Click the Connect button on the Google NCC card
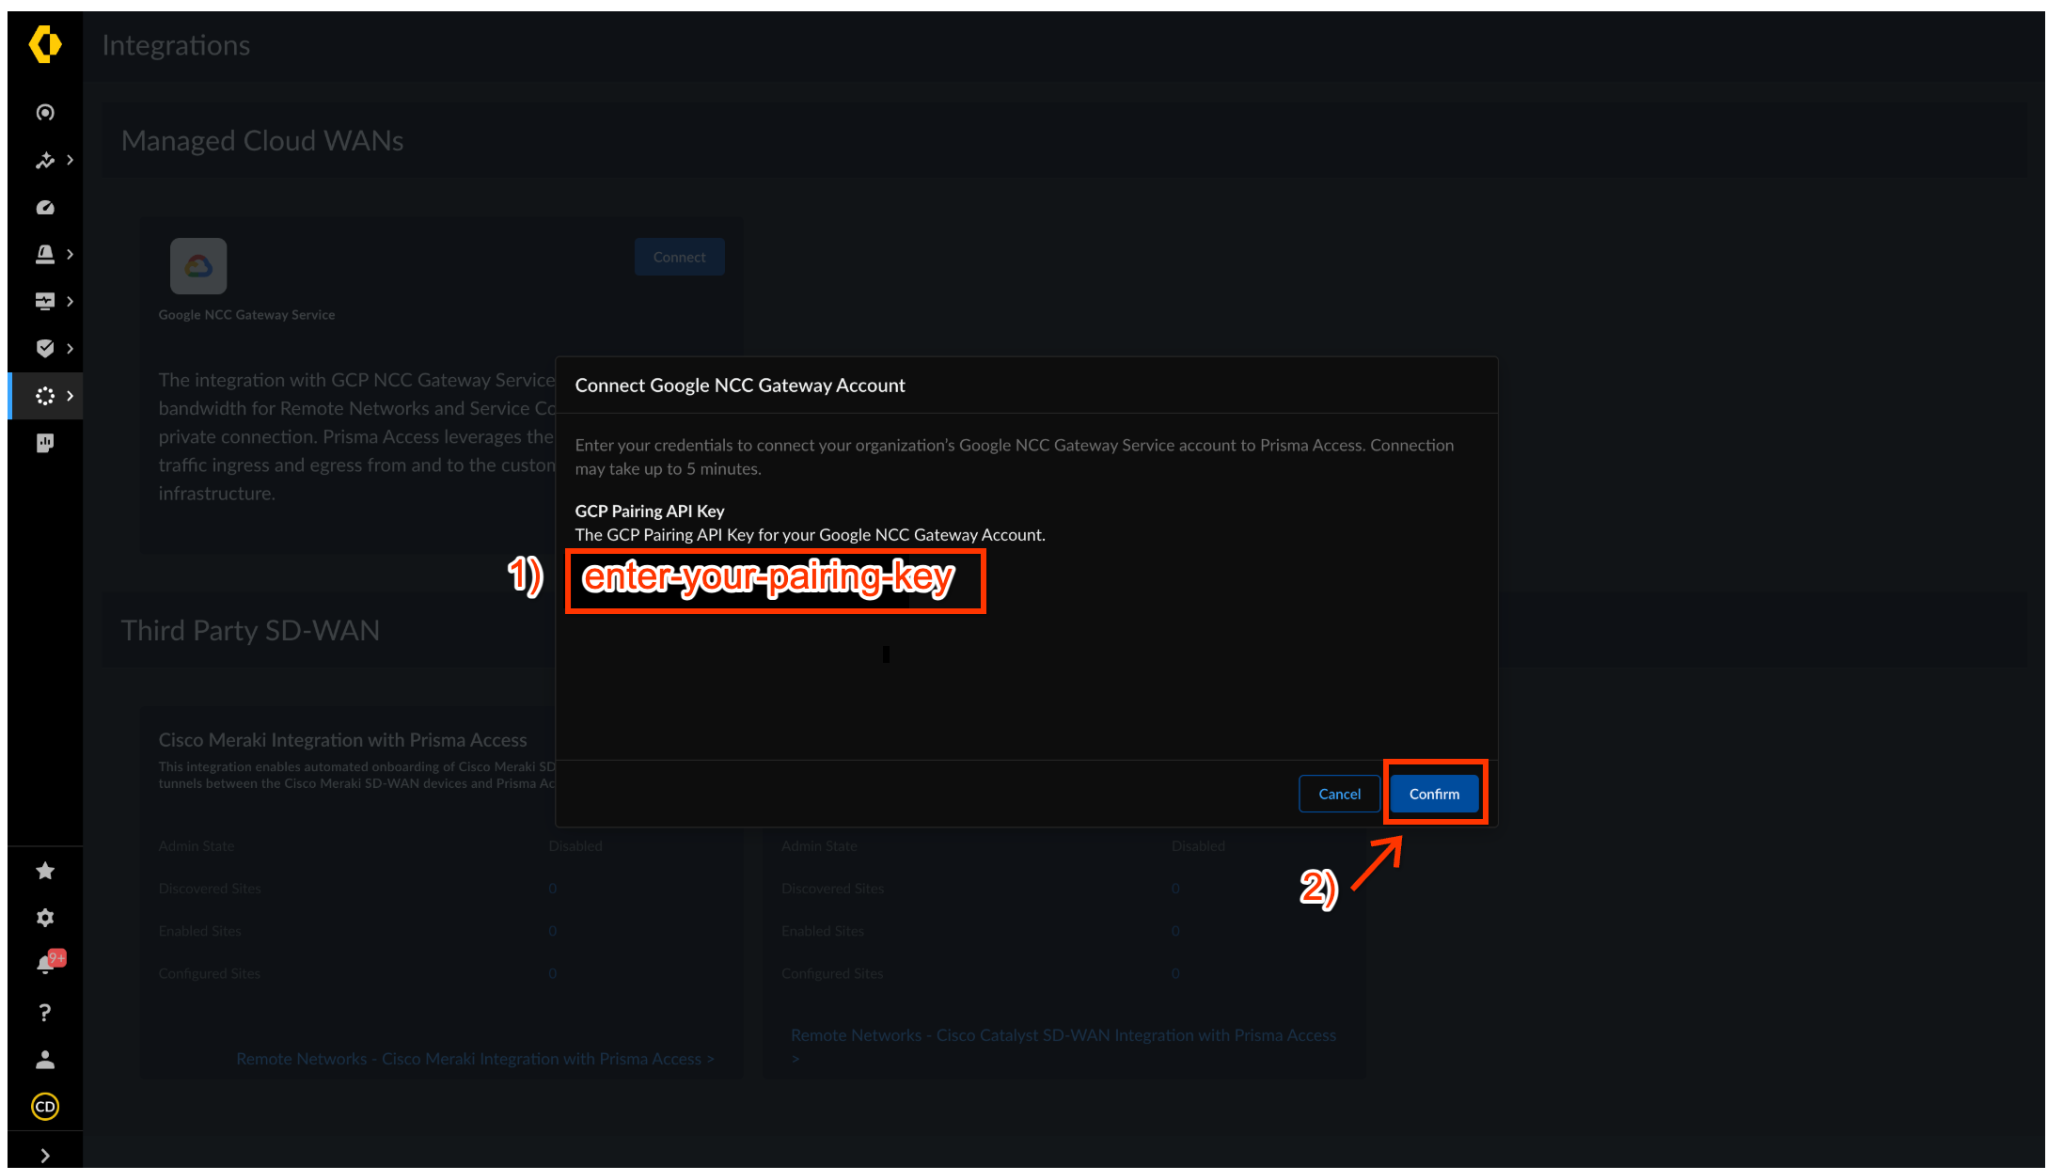 click(679, 257)
